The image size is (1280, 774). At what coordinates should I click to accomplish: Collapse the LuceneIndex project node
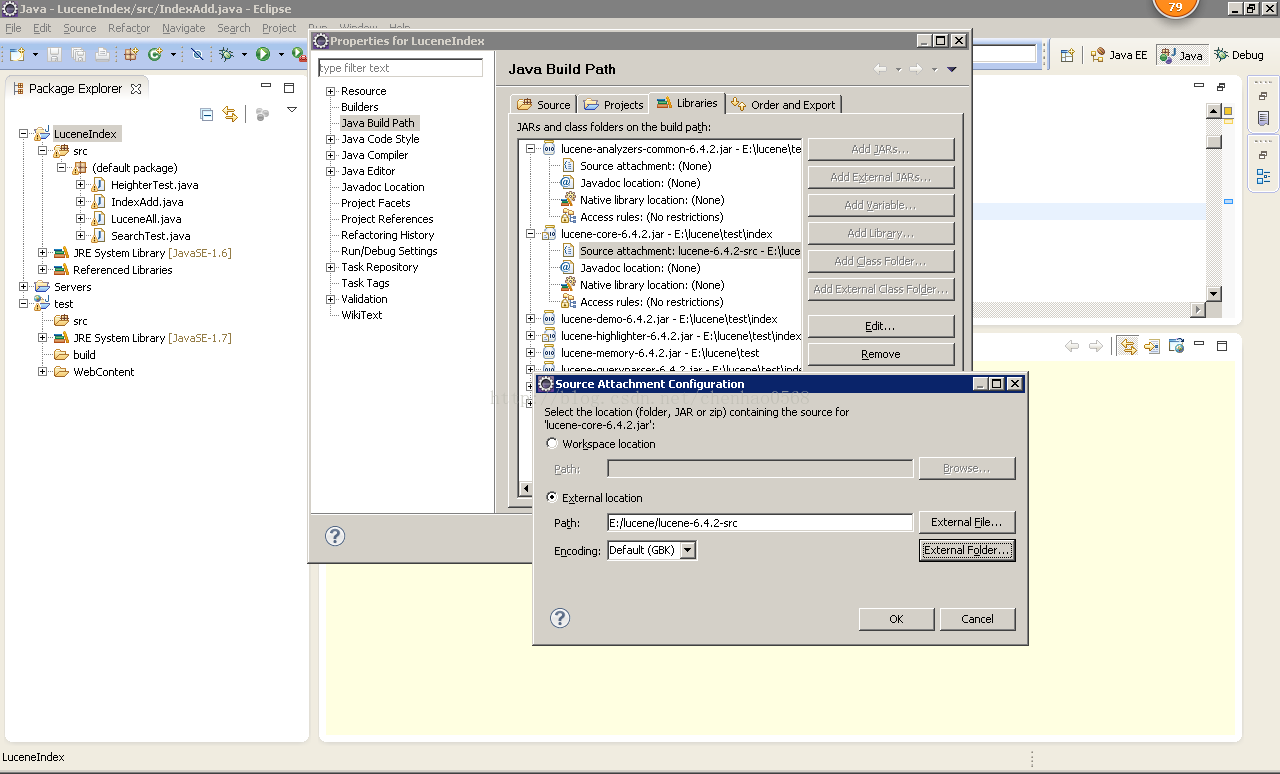point(24,134)
